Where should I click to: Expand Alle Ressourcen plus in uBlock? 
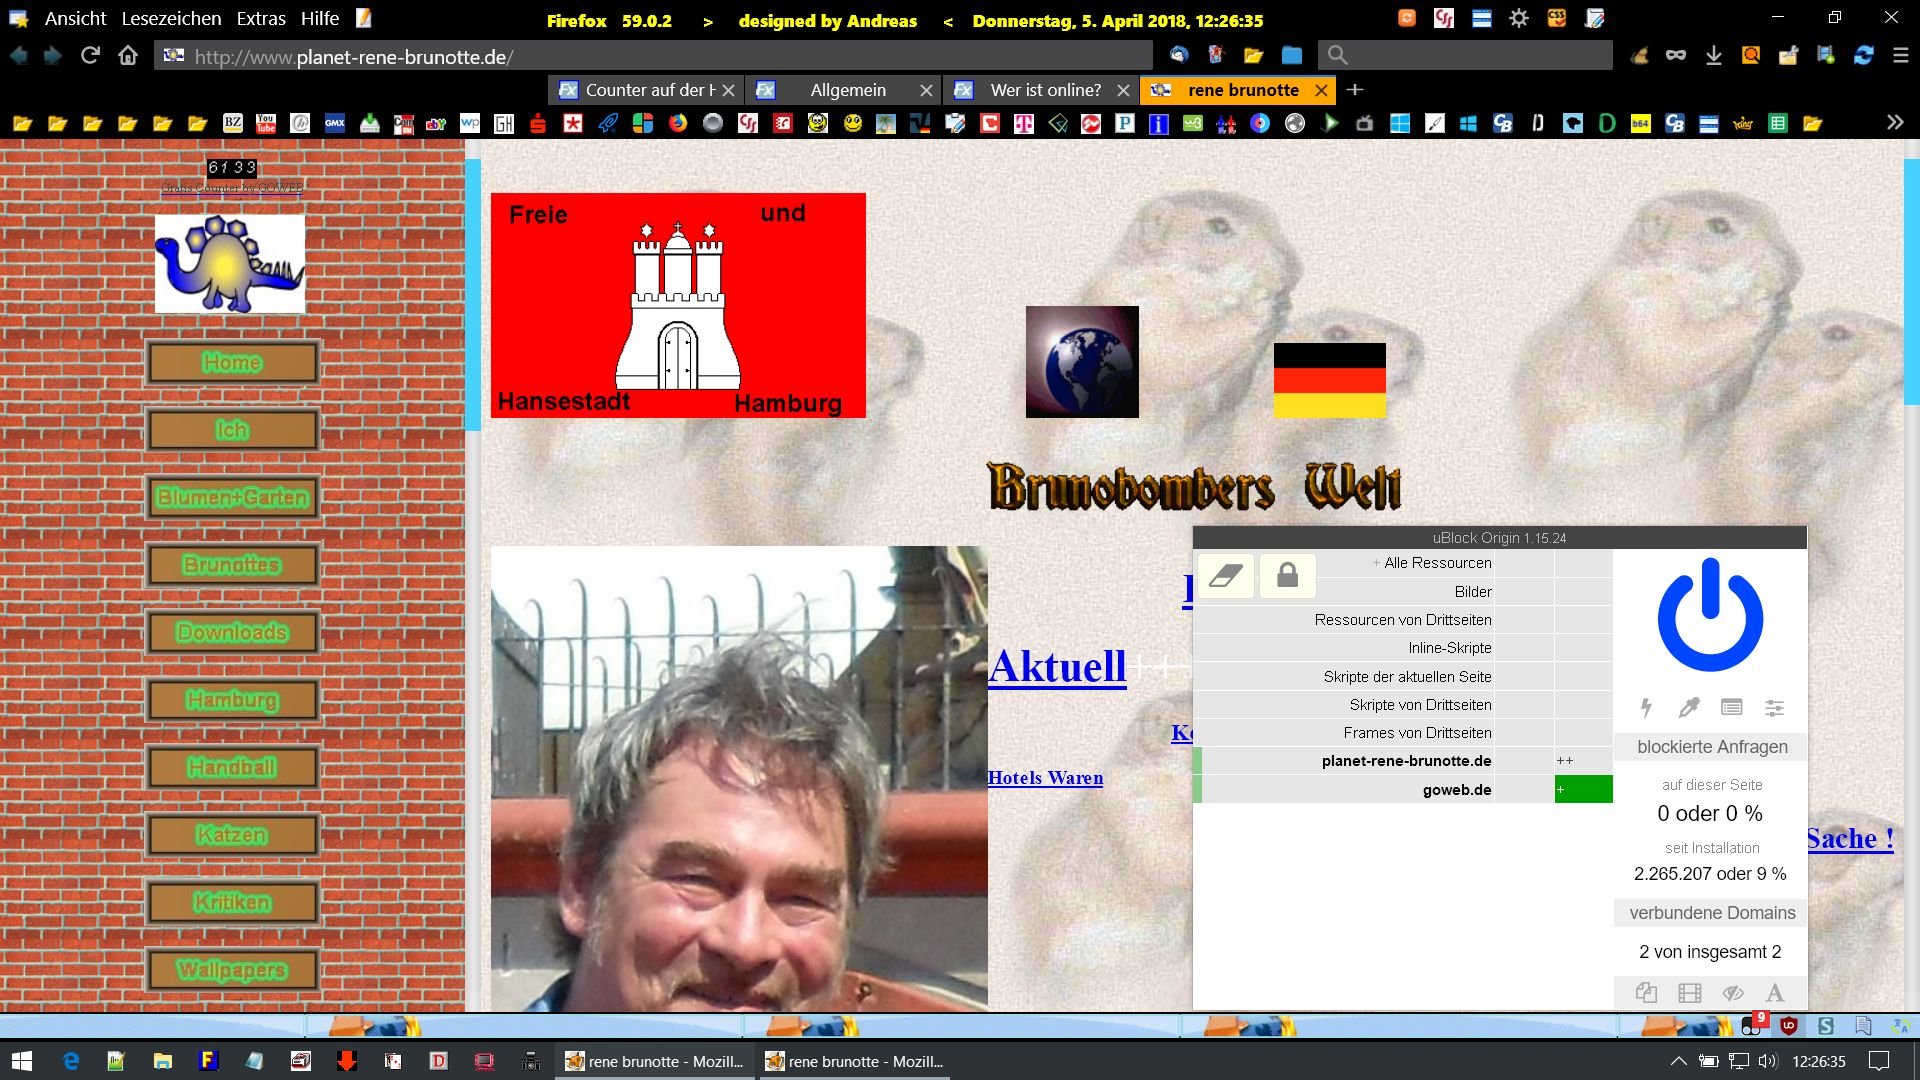point(1376,563)
